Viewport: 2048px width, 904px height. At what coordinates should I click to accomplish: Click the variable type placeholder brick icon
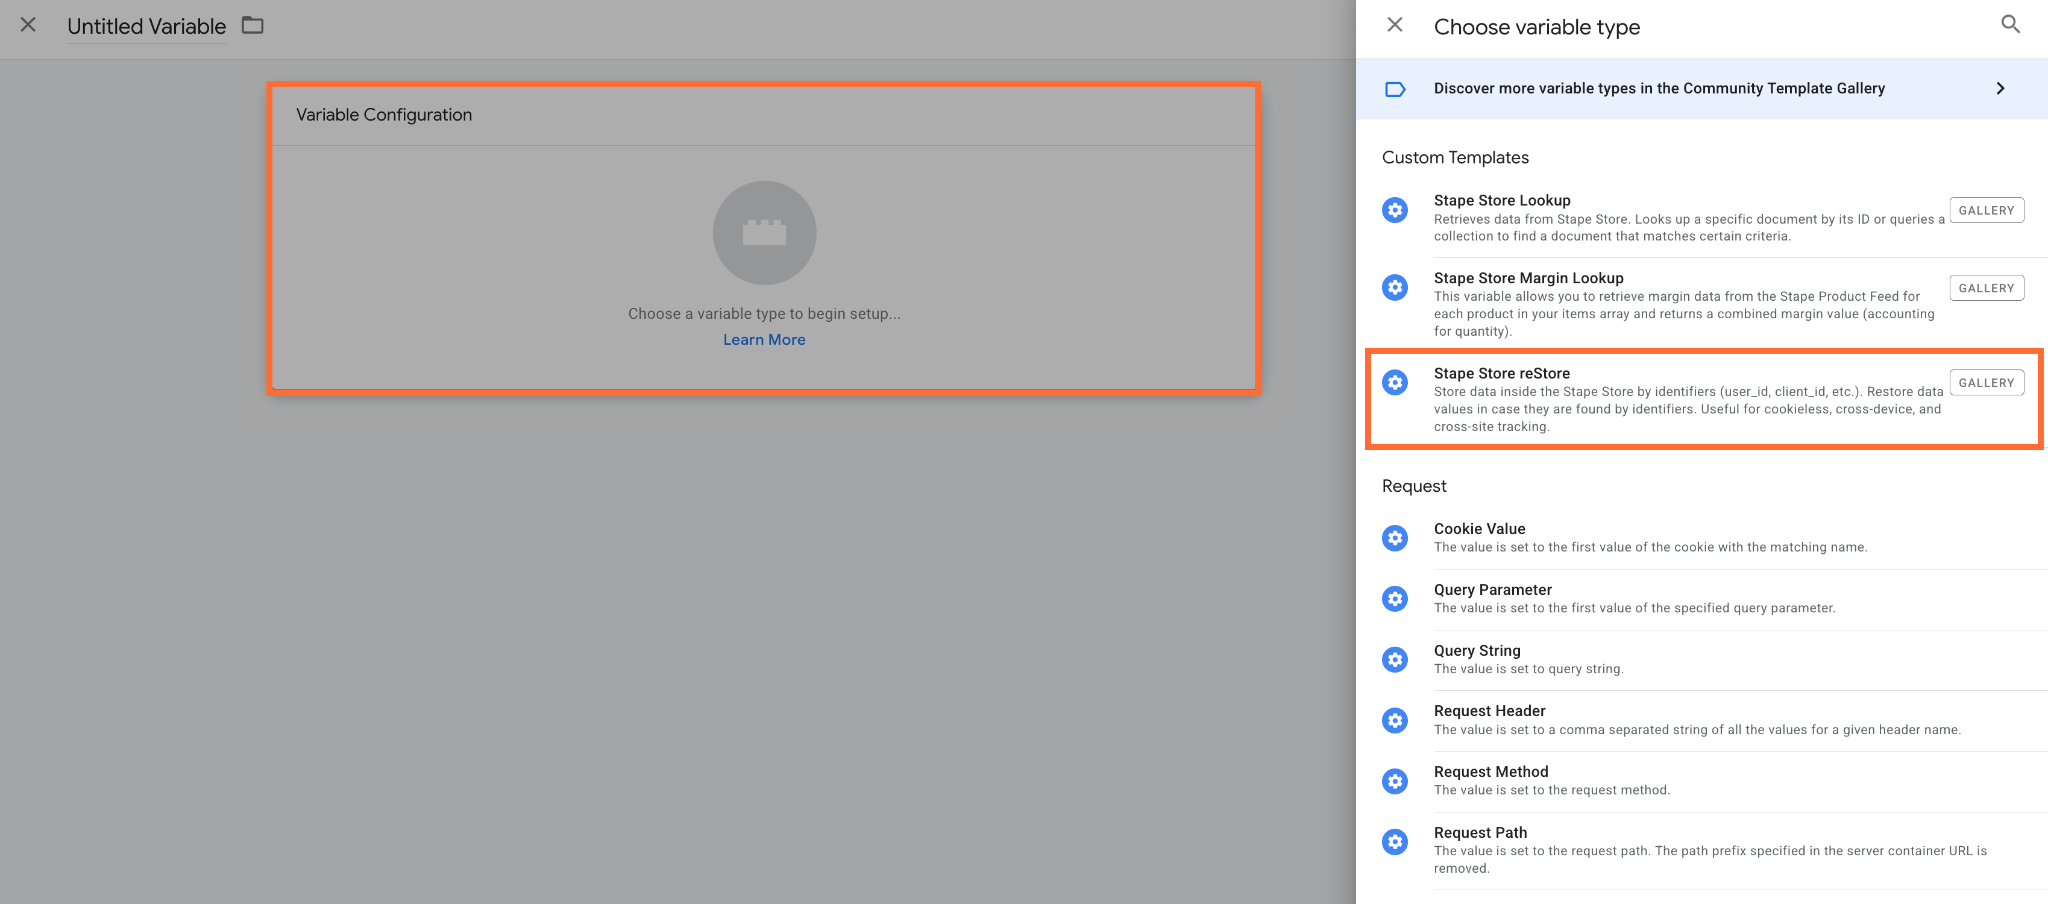coord(764,233)
